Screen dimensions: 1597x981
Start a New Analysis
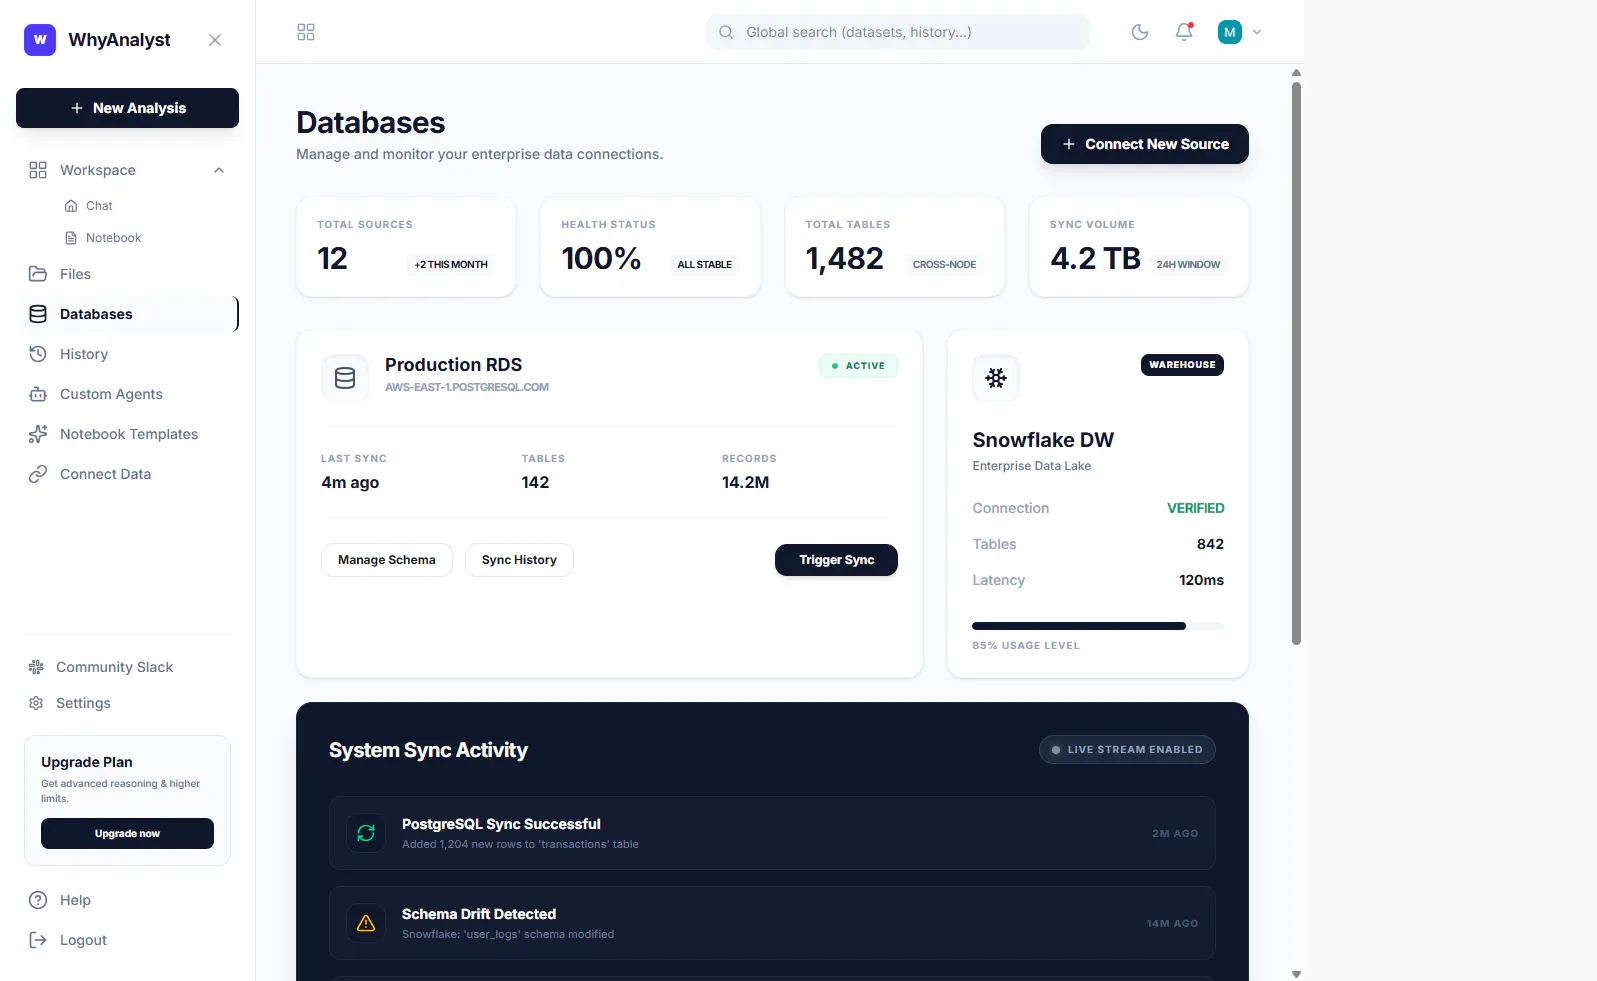tap(127, 108)
